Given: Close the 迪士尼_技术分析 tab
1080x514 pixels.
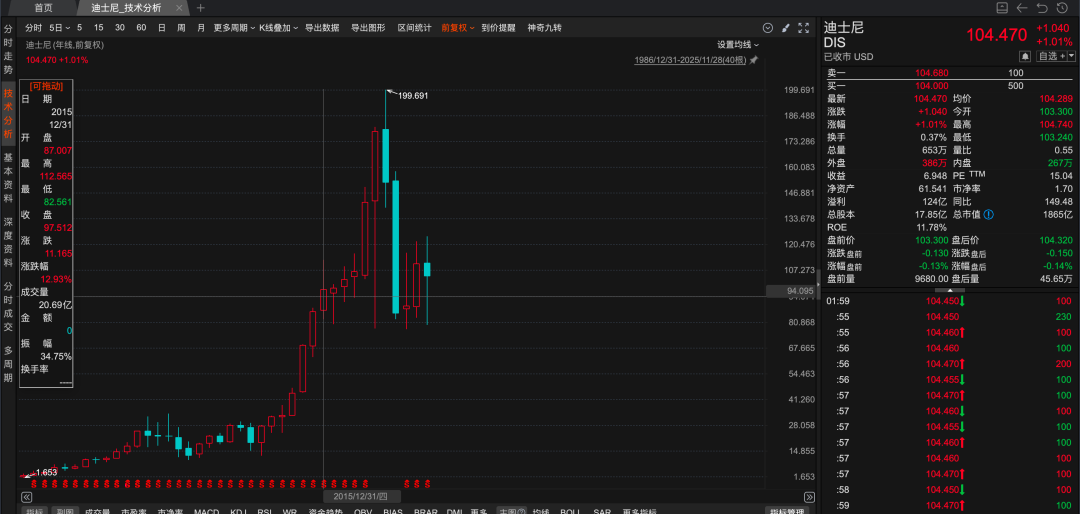Looking at the screenshot, I should (x=180, y=8).
